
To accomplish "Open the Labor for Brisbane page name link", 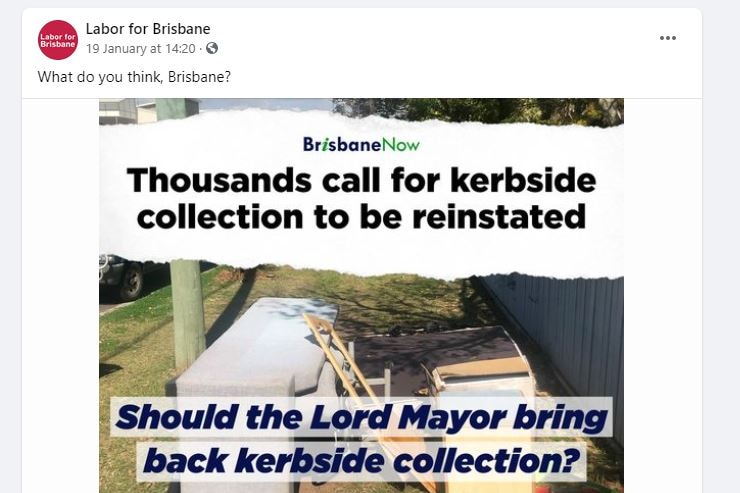I will [x=148, y=29].
